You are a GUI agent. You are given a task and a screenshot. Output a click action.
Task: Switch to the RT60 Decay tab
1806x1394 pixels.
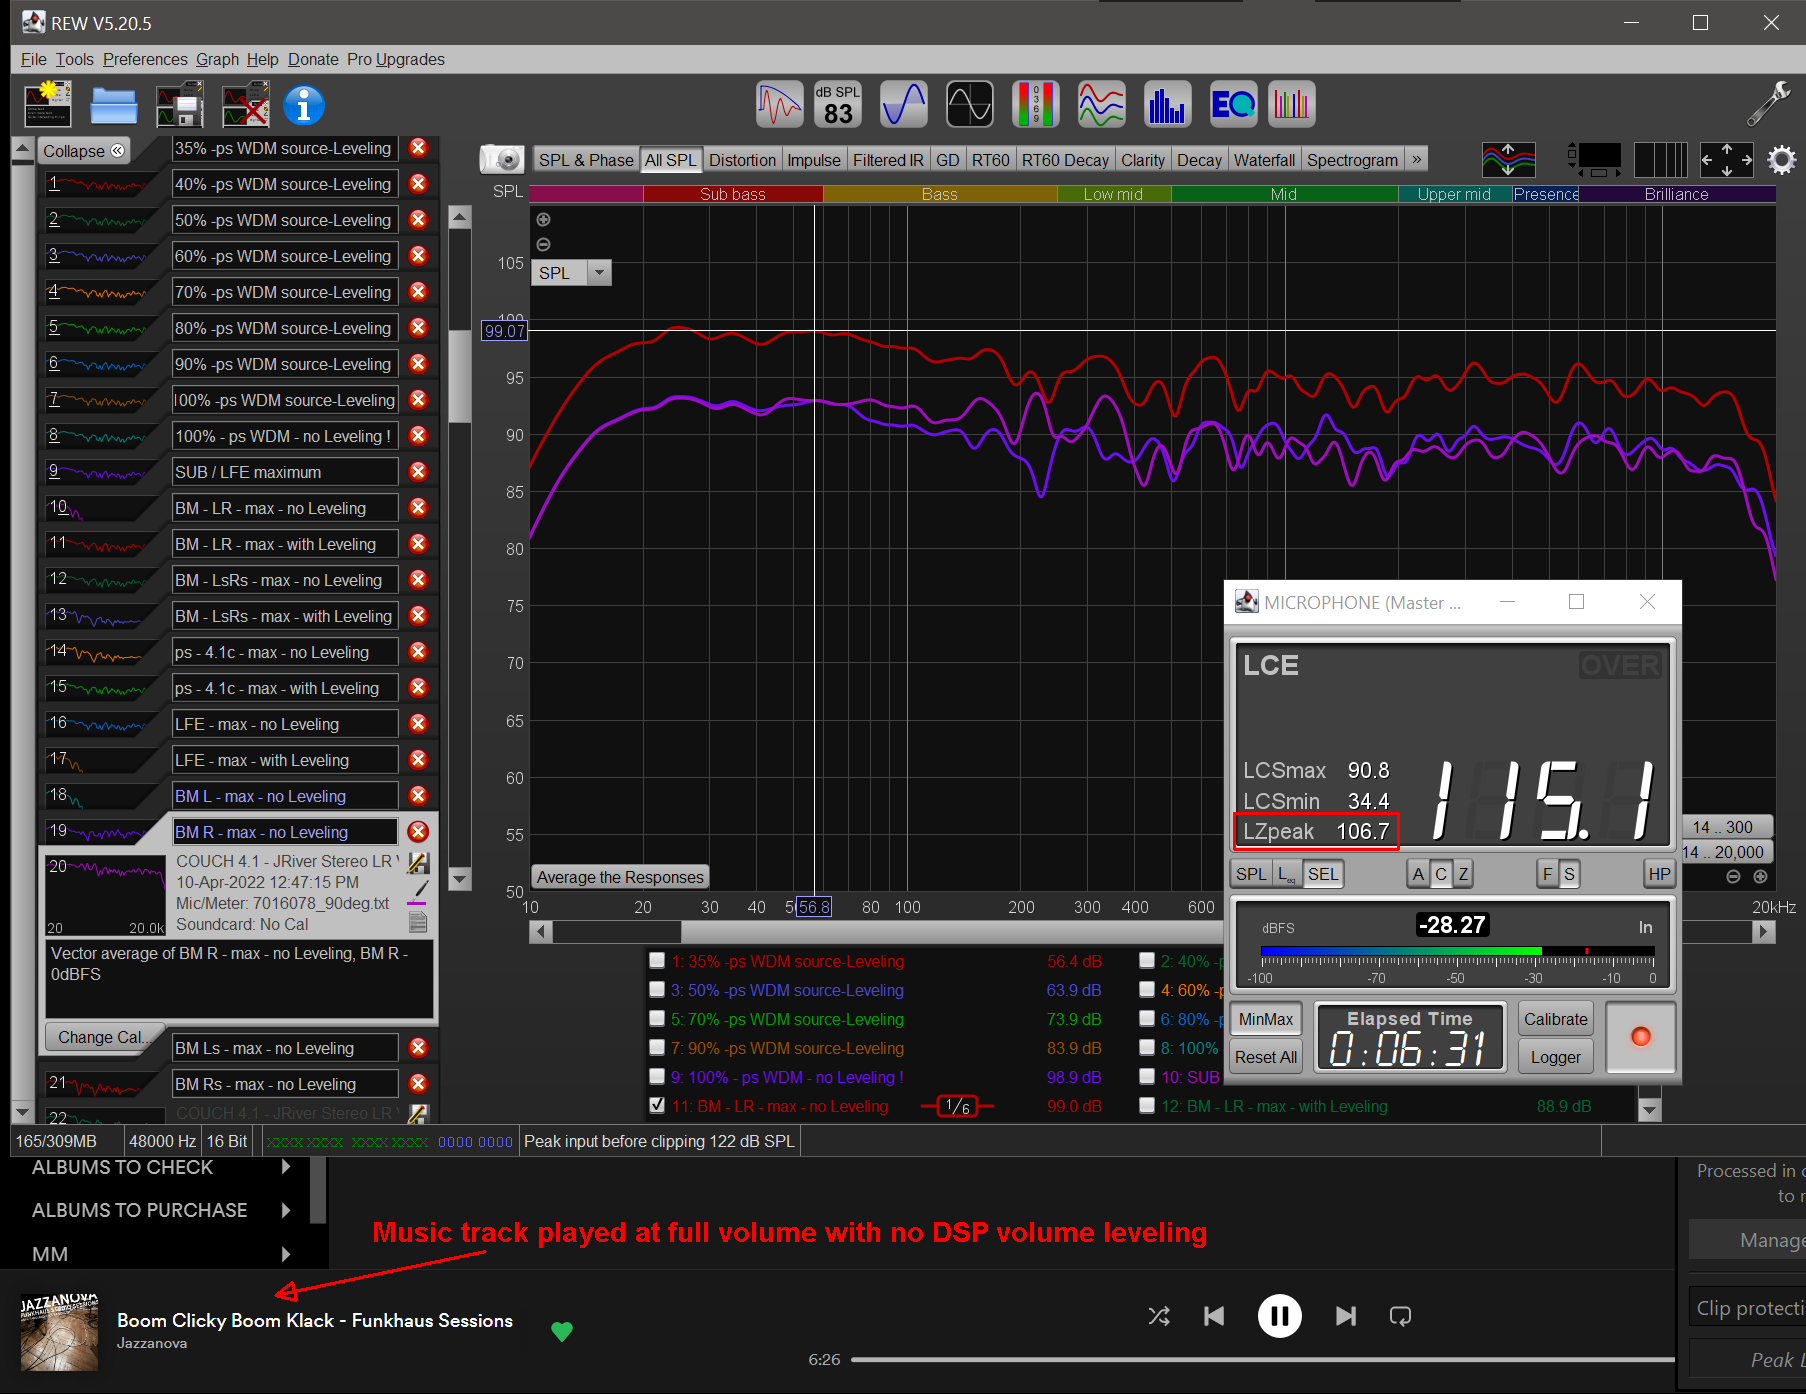pyautogui.click(x=1065, y=160)
